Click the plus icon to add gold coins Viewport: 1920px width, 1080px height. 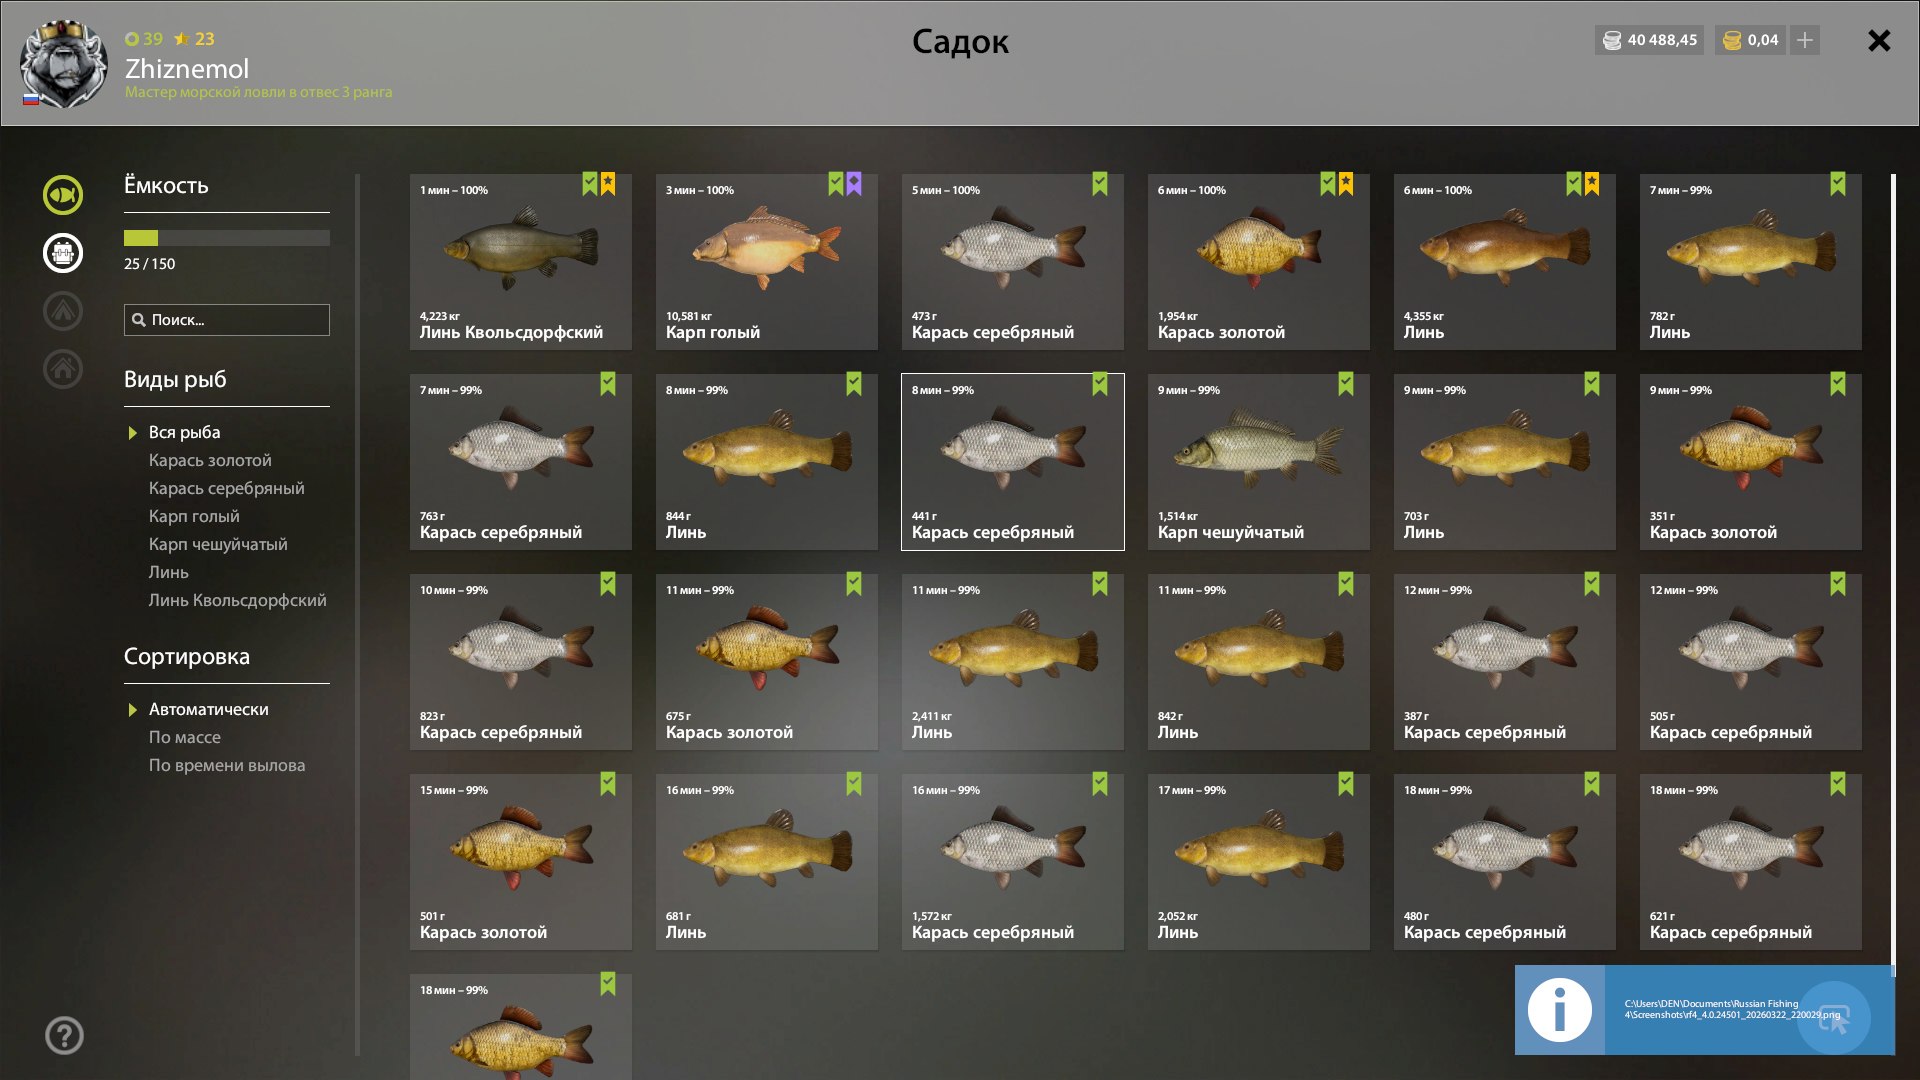1805,40
